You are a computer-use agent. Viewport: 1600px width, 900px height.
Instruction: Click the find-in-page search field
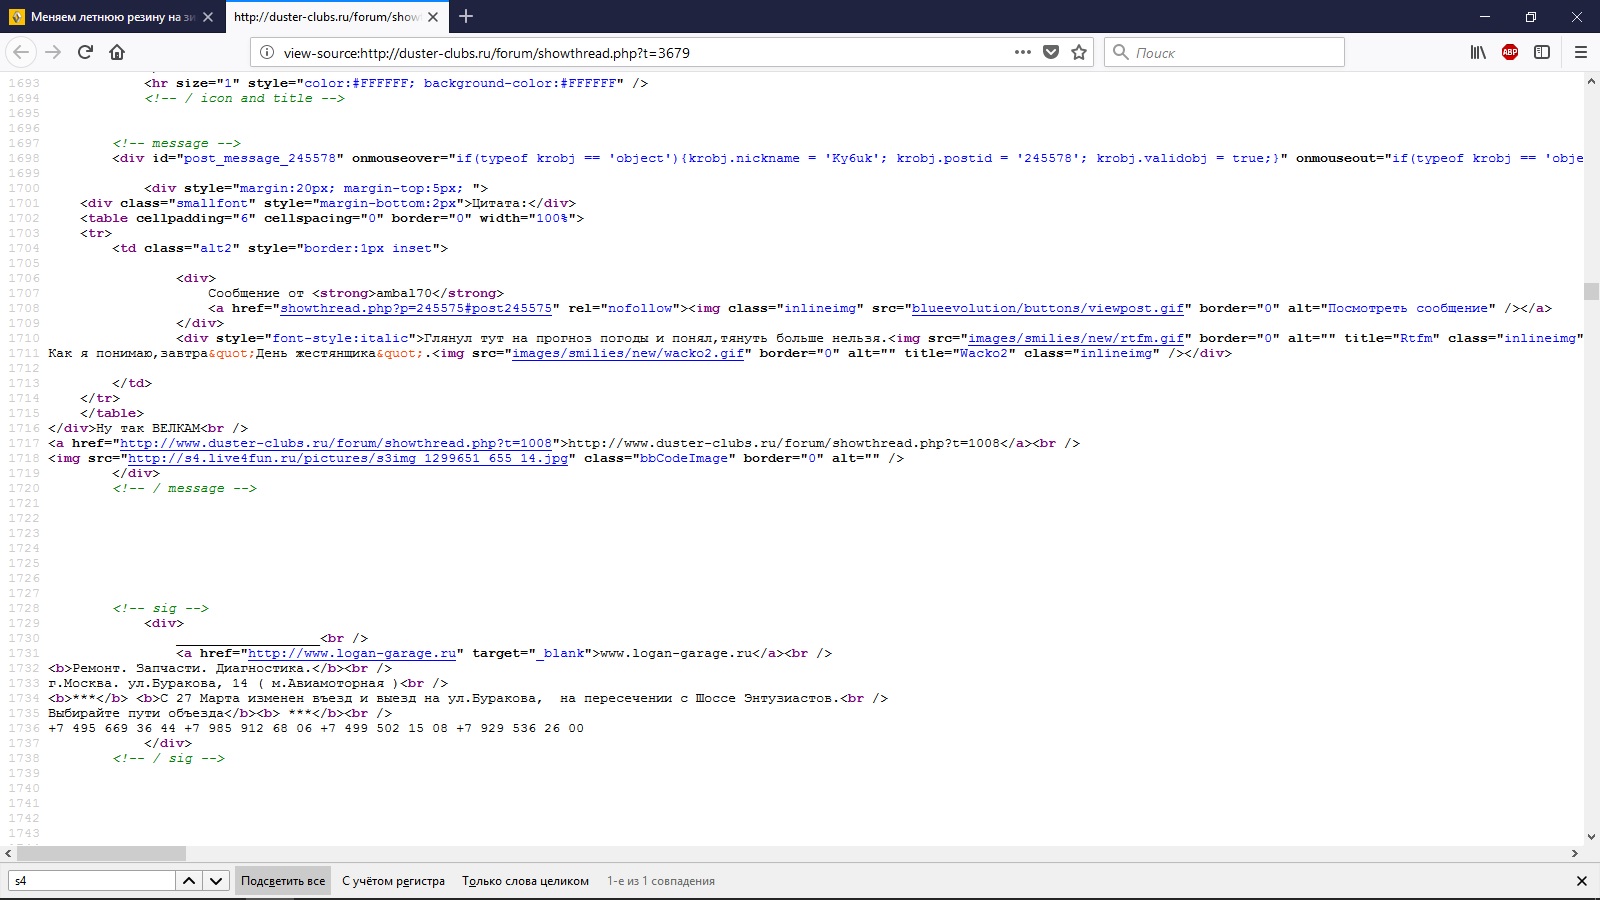tap(92, 881)
